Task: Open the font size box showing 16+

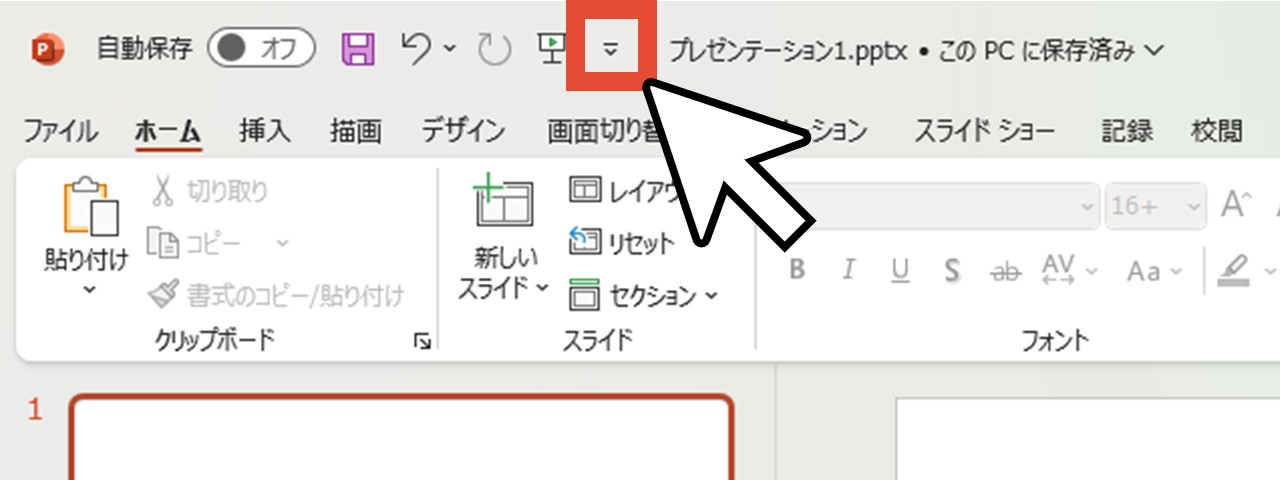Action: tap(1155, 206)
